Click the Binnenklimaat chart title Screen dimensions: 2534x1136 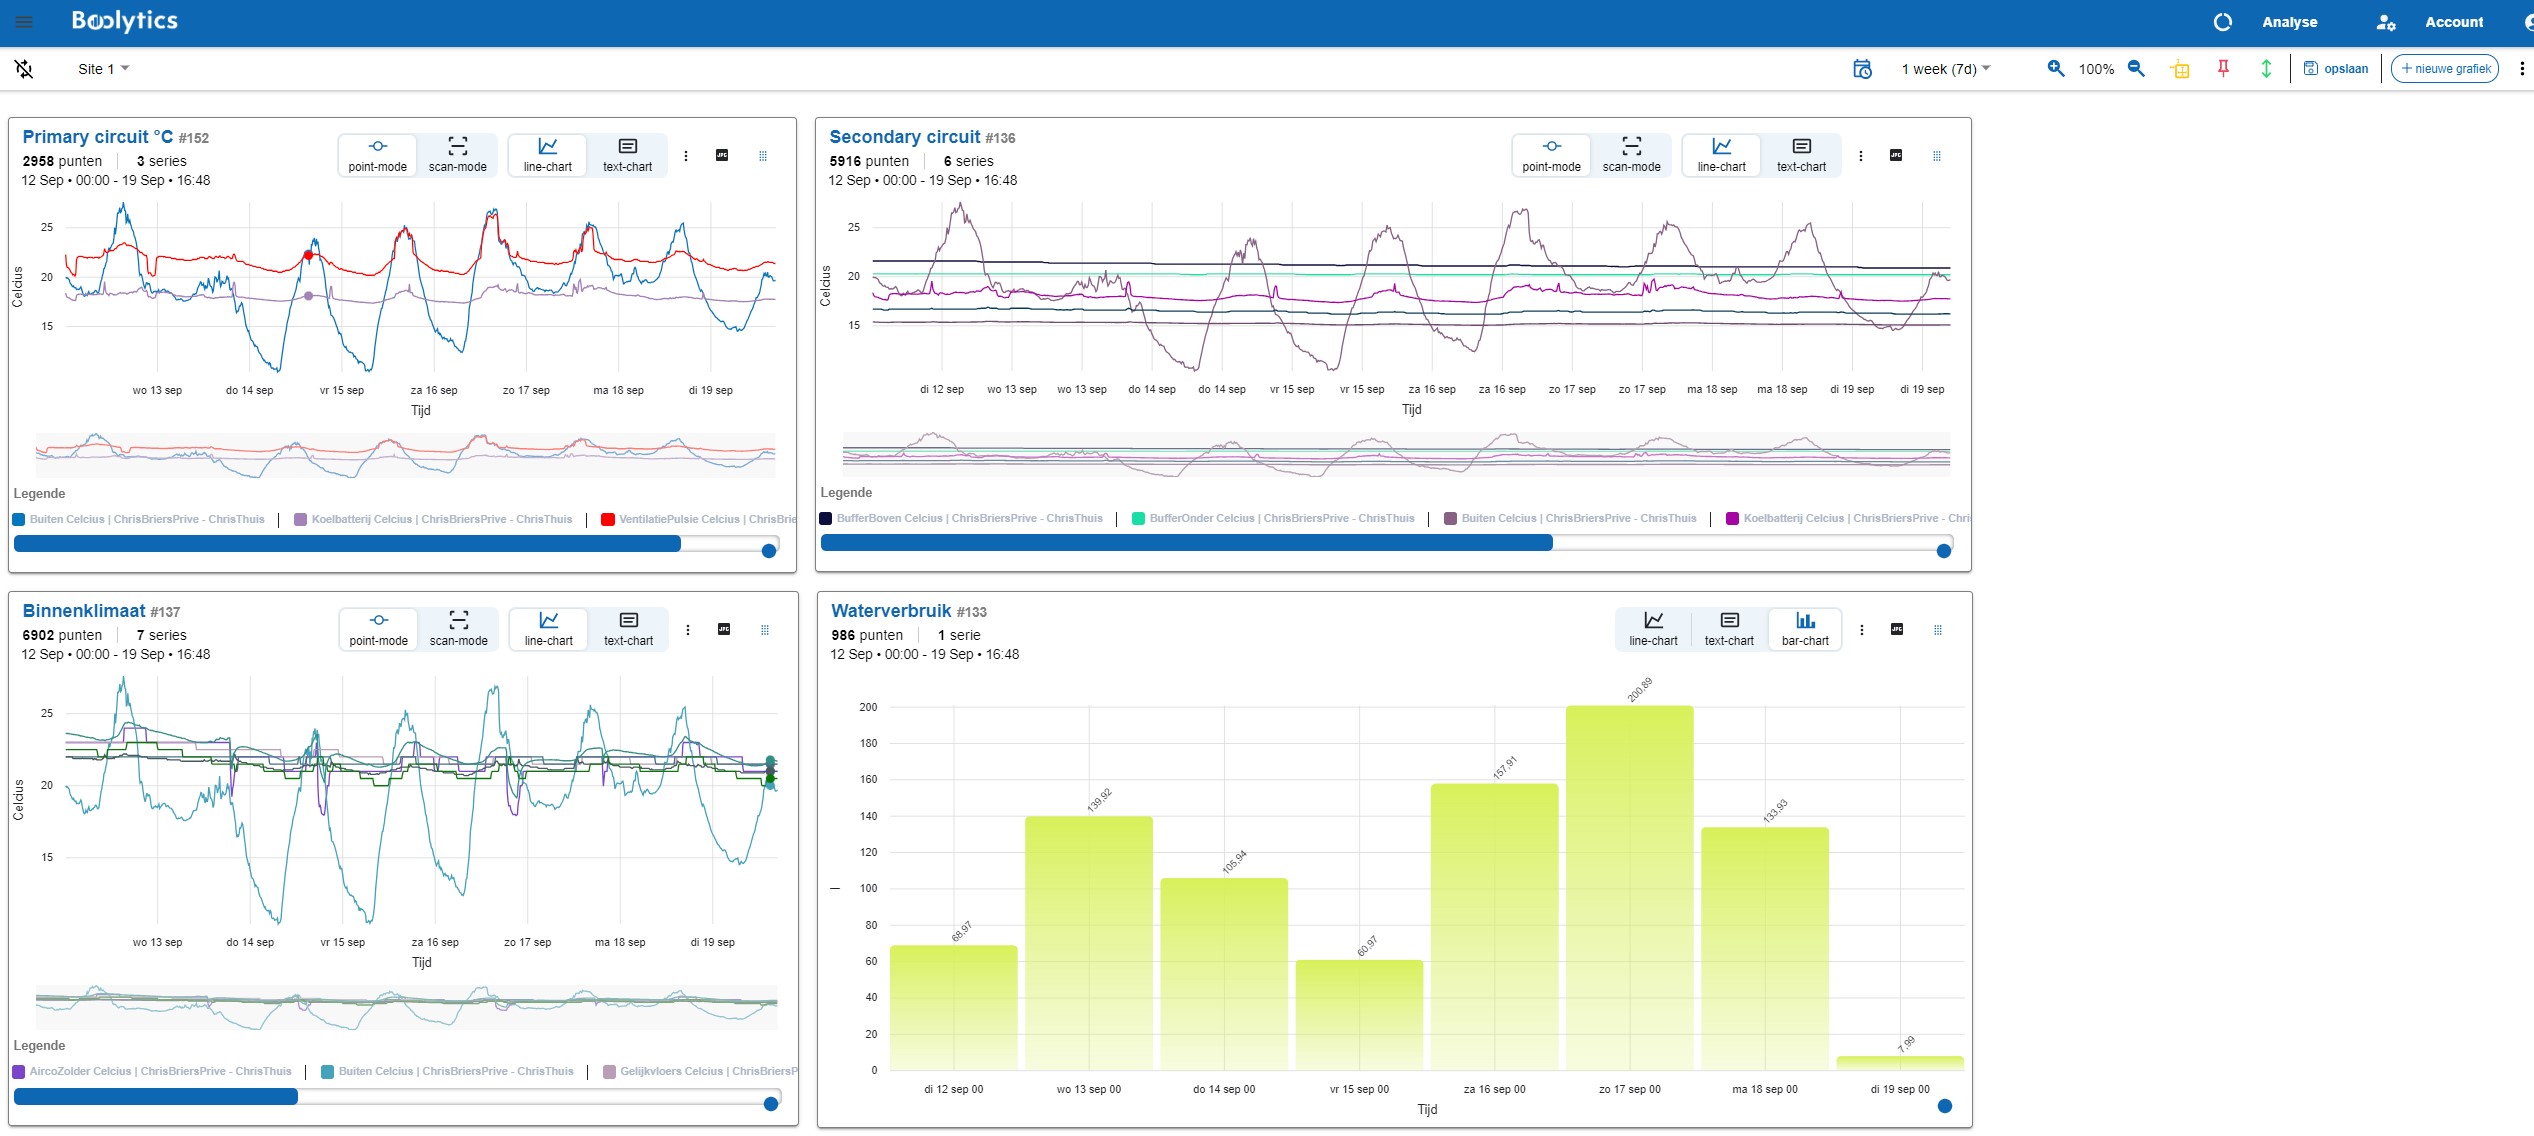[x=84, y=611]
